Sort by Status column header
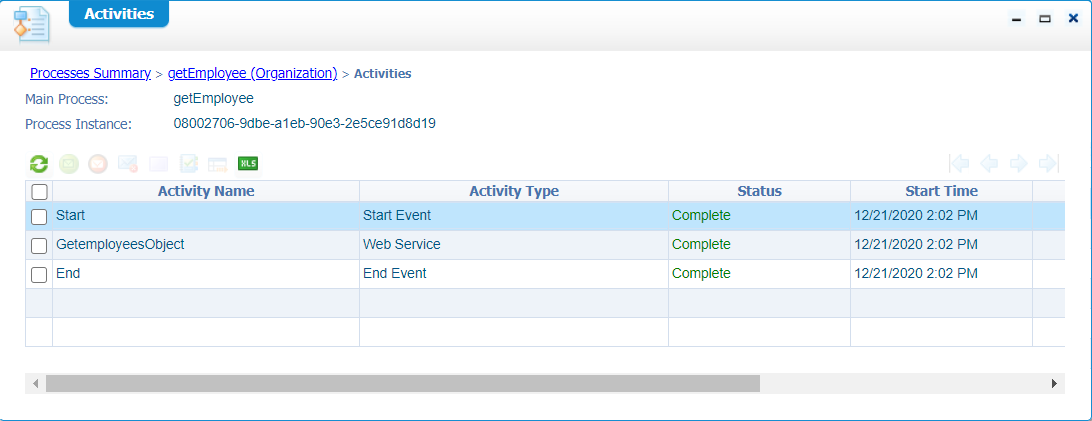Viewport: 1092px width, 421px height. pos(759,191)
